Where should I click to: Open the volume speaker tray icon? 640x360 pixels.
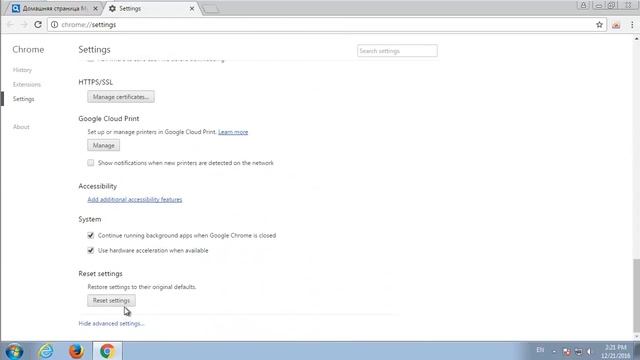(589, 351)
